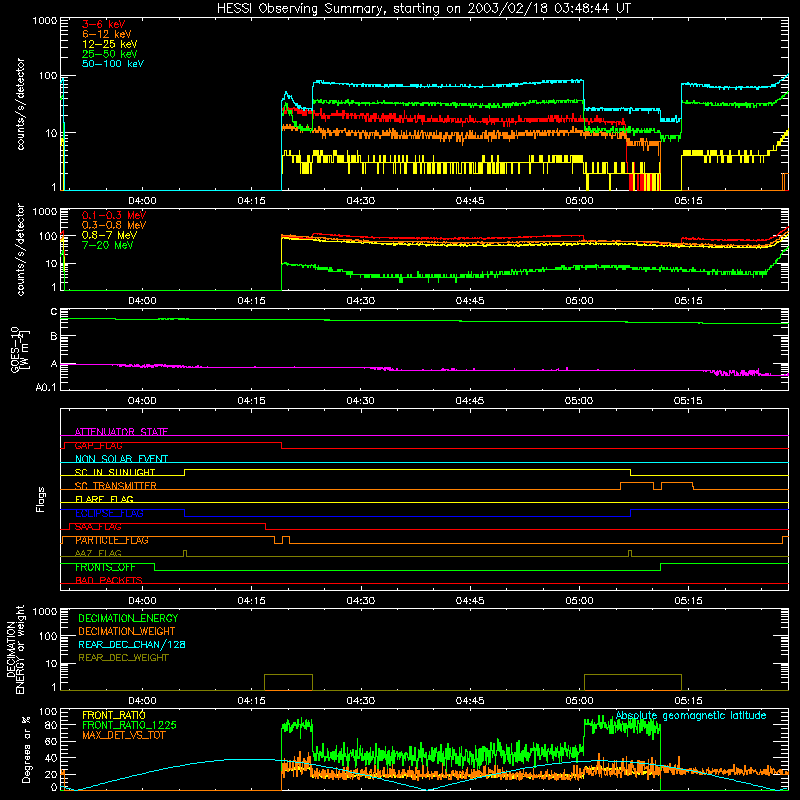800x800 pixels.
Task: Select the SAA_FLAG label
Action: (98, 527)
